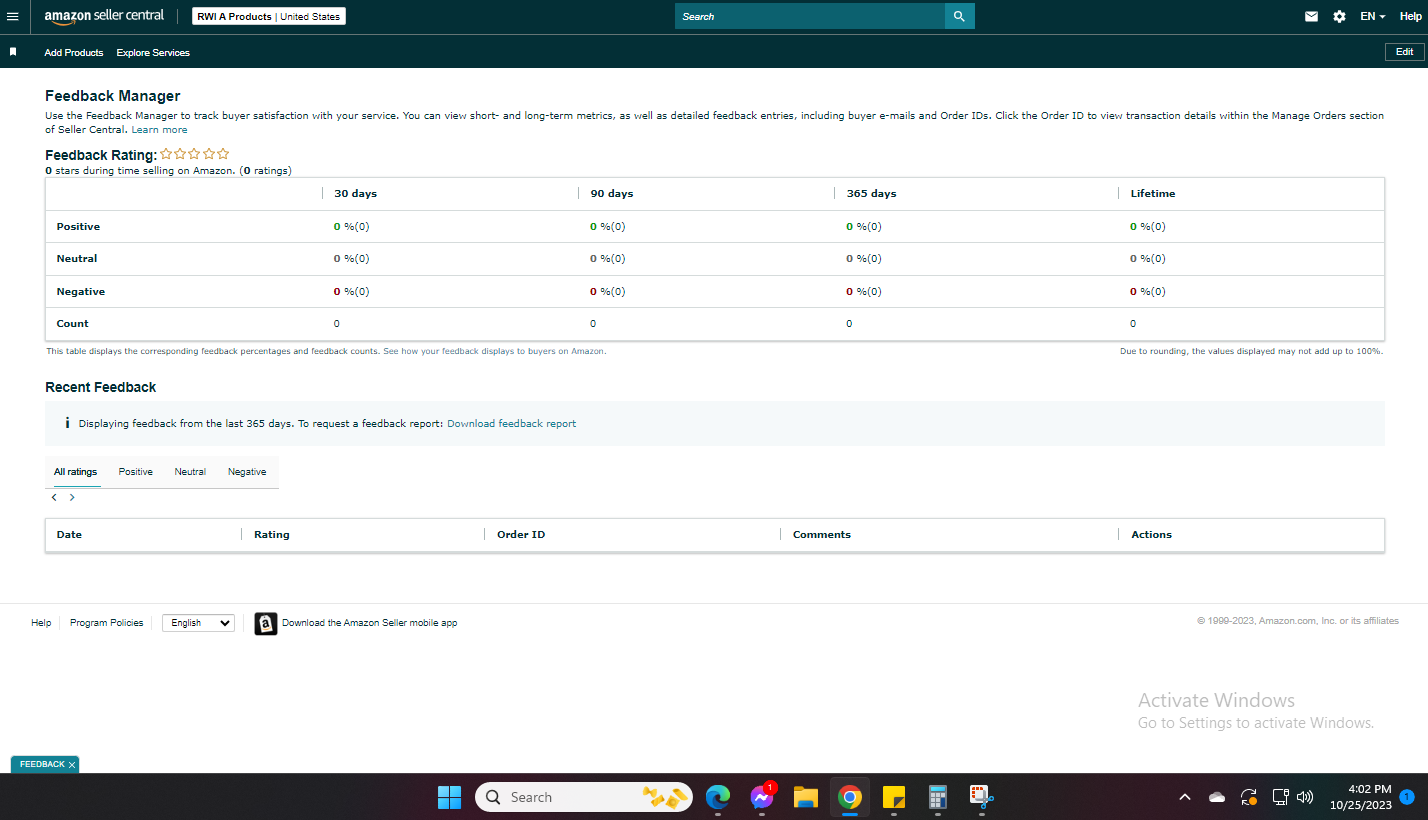Click the Help link in the top bar
The height and width of the screenshot is (820, 1428).
[x=1410, y=17]
